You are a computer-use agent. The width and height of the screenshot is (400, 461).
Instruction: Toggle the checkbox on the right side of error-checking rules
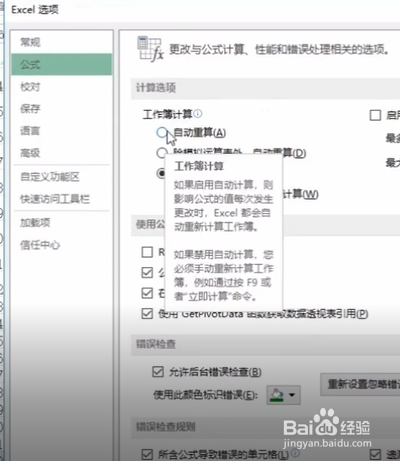(x=375, y=454)
